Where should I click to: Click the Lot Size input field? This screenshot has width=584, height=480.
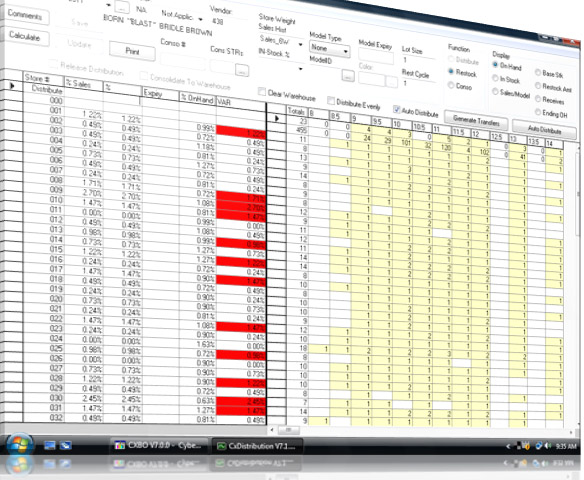(x=418, y=60)
